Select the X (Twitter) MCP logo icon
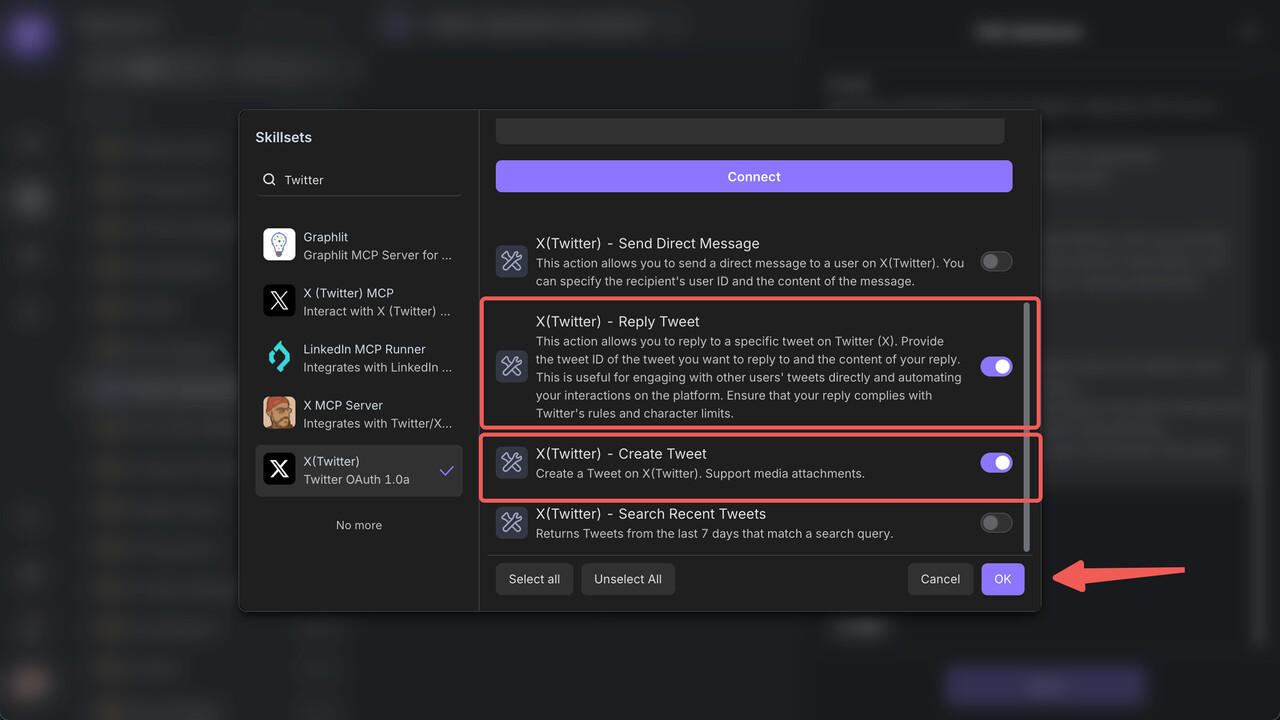 coord(279,301)
